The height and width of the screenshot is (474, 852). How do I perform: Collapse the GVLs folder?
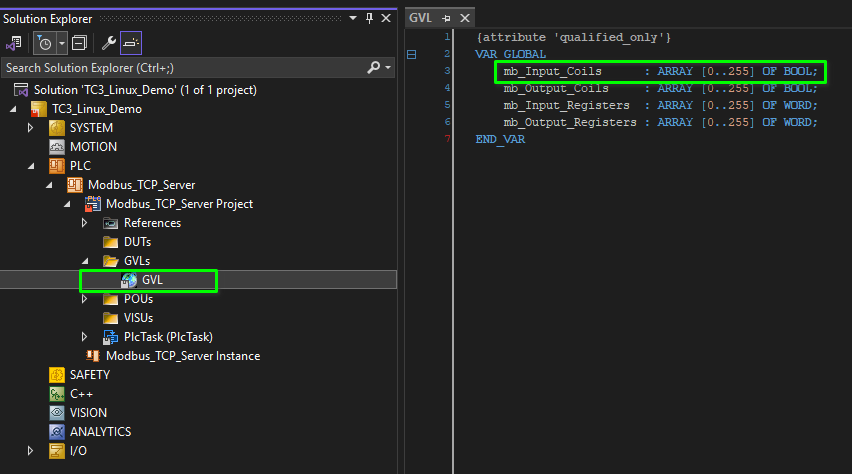[x=85, y=261]
